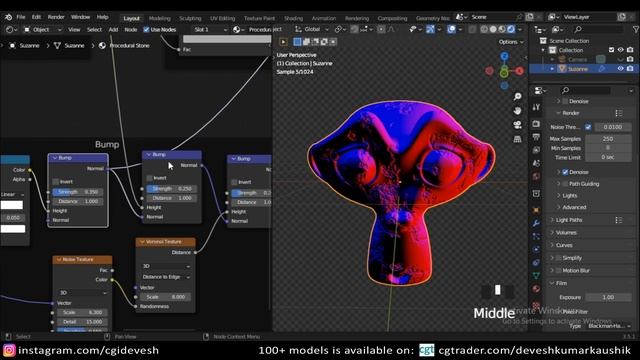Switch to the Modeling workspace tab
This screenshot has height=360, width=640.
159,18
